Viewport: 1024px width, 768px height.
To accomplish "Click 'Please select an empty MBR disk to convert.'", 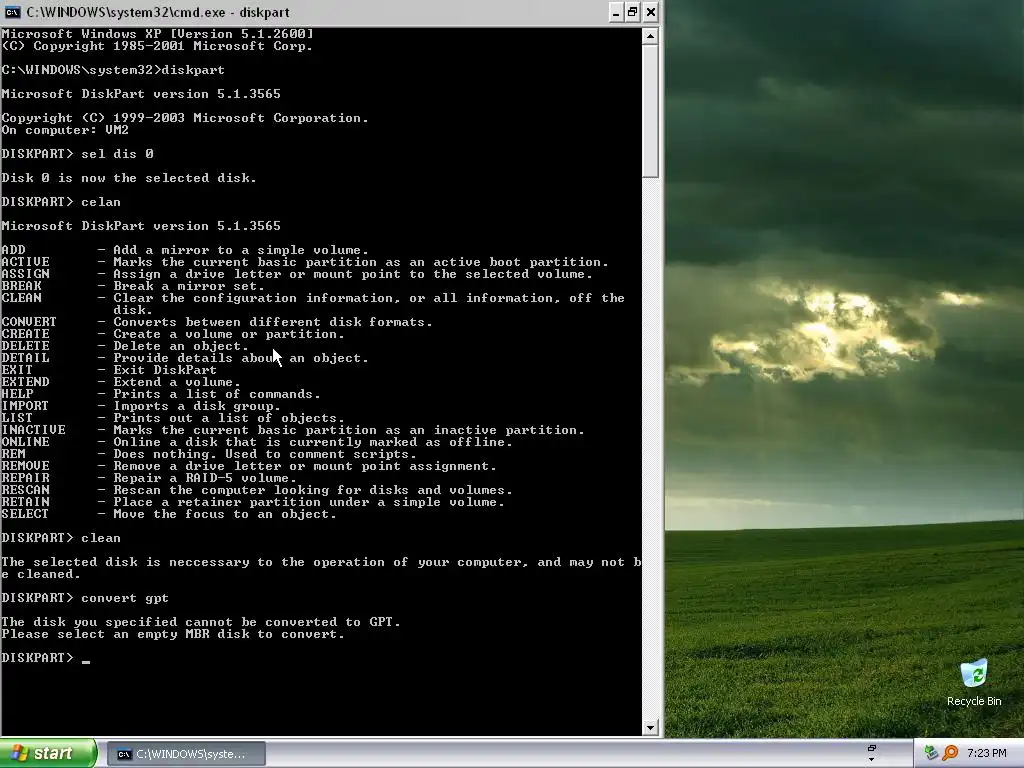I will tap(172, 634).
